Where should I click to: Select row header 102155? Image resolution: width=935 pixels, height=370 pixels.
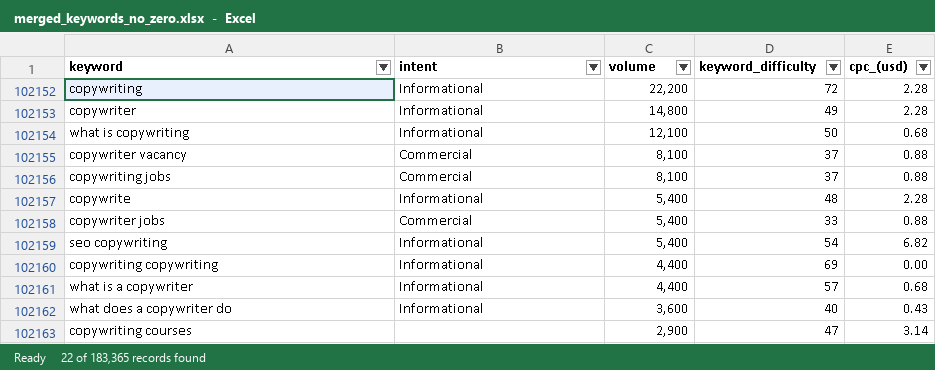[x=32, y=156]
